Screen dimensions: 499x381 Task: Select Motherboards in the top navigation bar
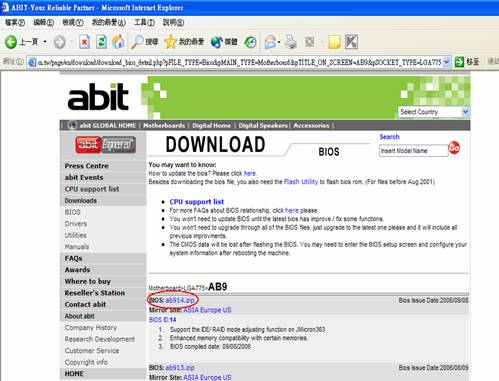pyautogui.click(x=164, y=126)
